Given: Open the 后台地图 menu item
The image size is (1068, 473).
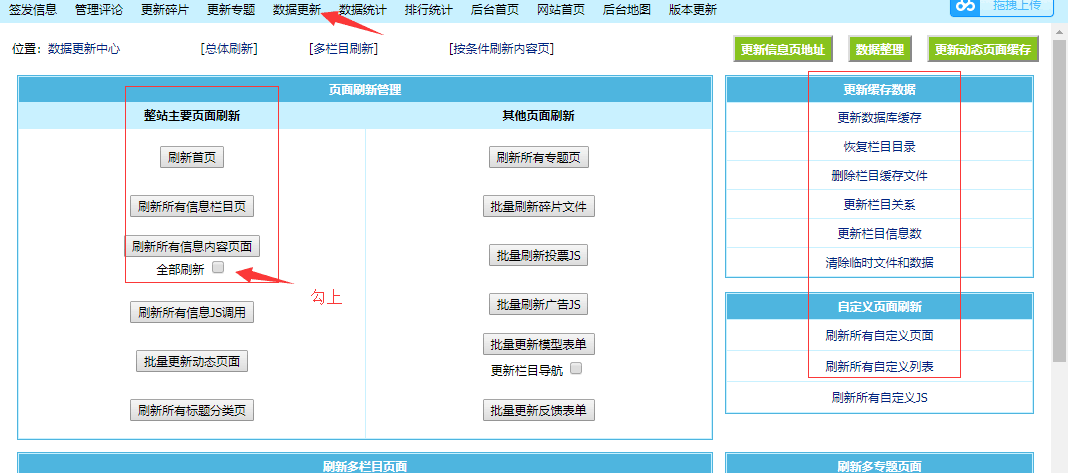Looking at the screenshot, I should point(627,10).
